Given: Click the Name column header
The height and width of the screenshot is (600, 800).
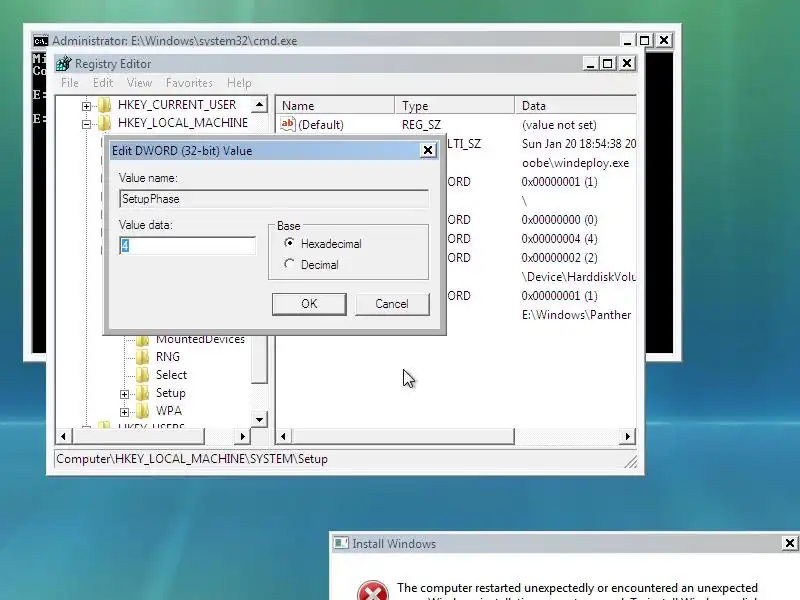Looking at the screenshot, I should 336,106.
